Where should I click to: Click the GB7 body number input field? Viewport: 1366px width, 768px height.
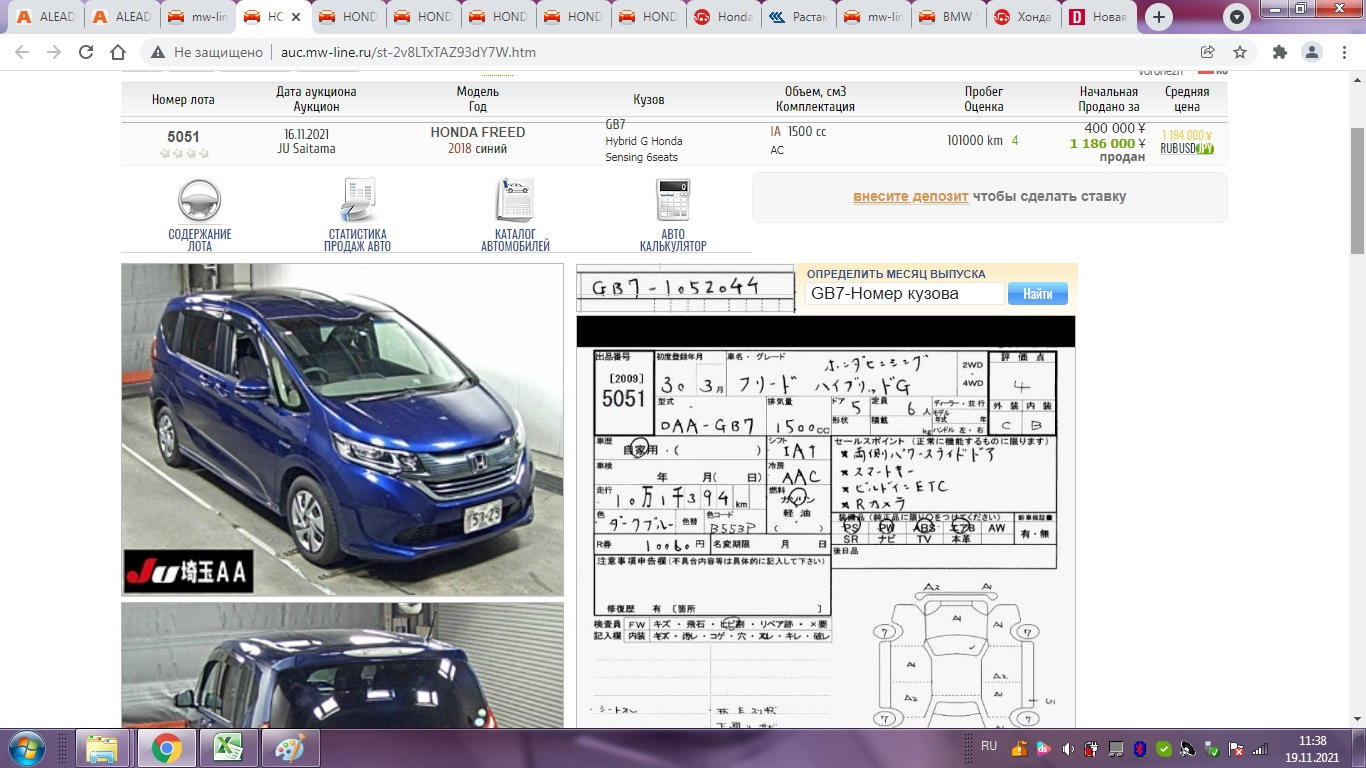click(904, 293)
